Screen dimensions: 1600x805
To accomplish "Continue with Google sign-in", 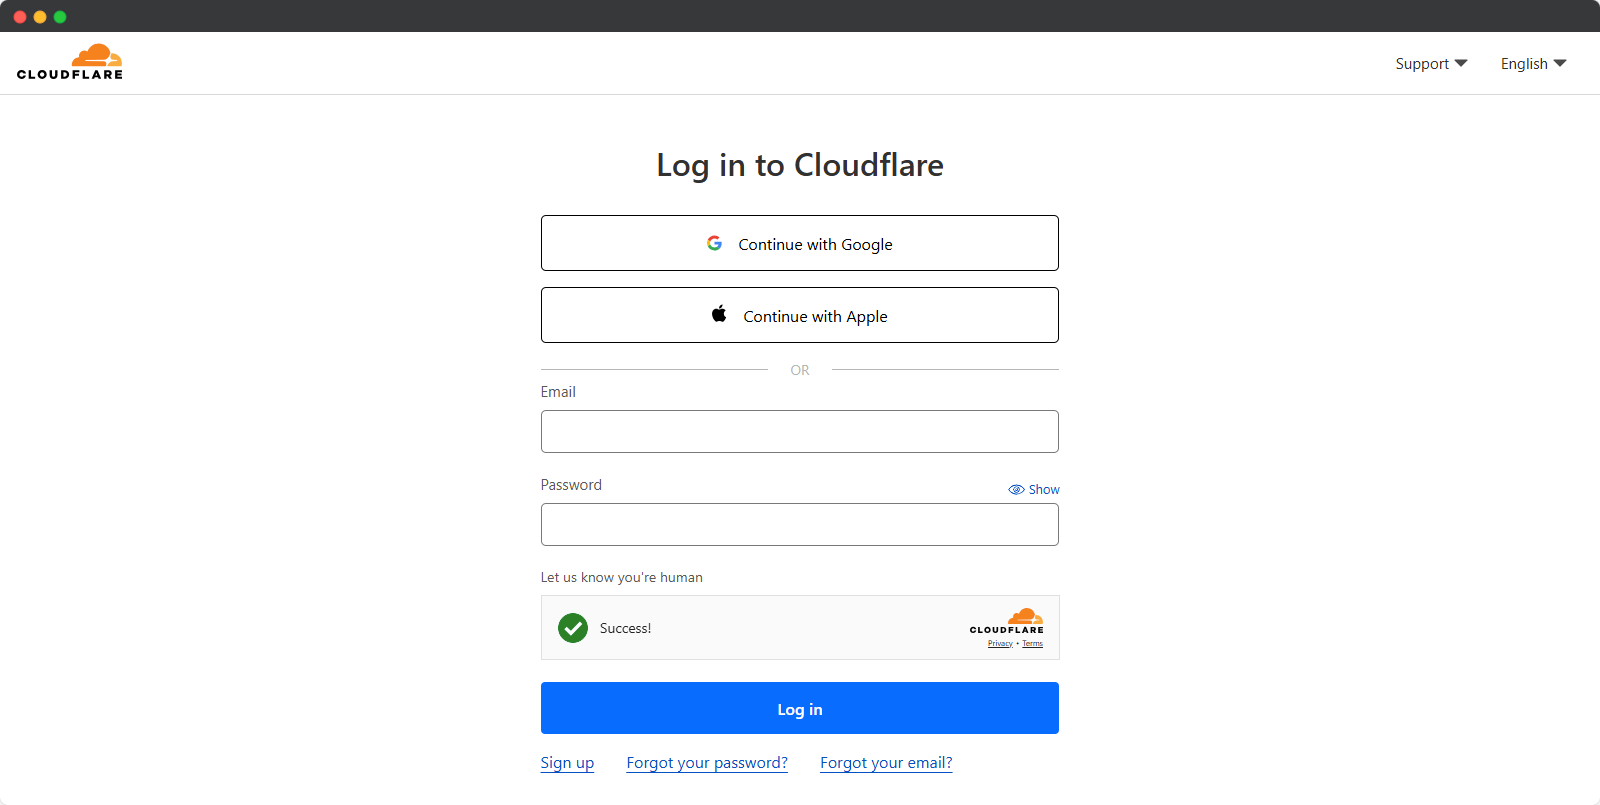I will (800, 243).
